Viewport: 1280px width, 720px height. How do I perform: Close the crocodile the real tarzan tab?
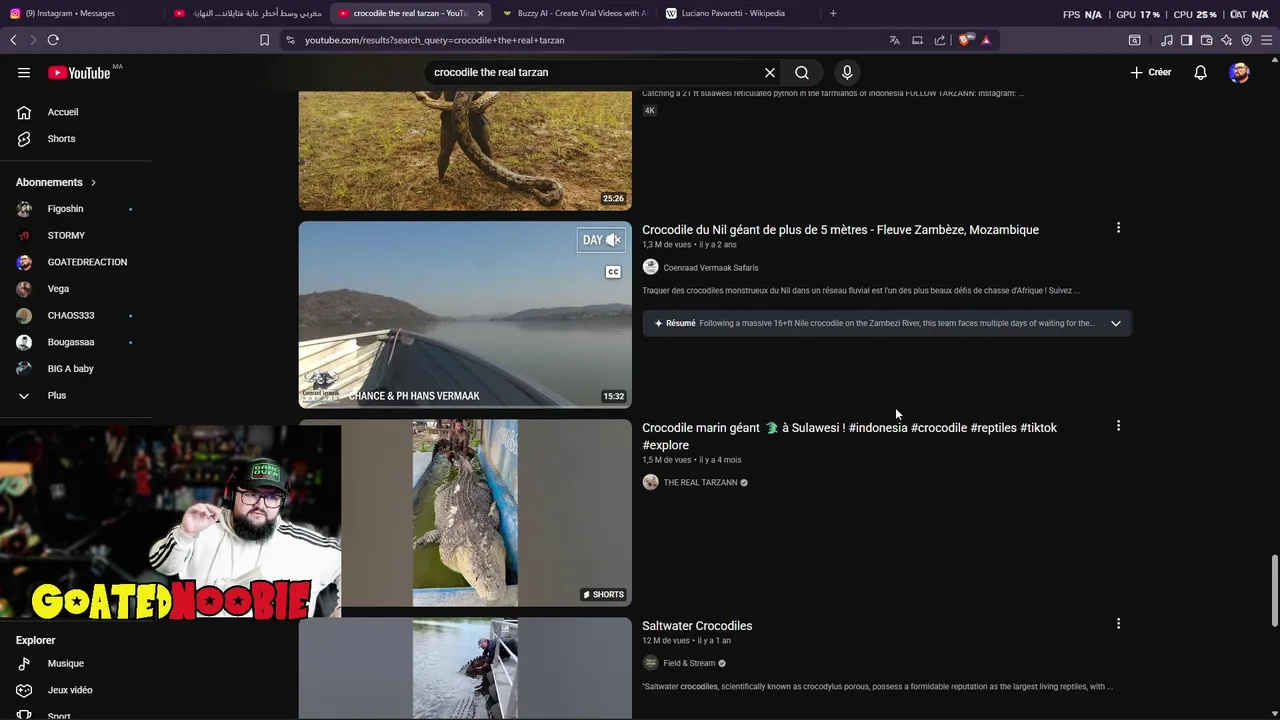[x=480, y=13]
